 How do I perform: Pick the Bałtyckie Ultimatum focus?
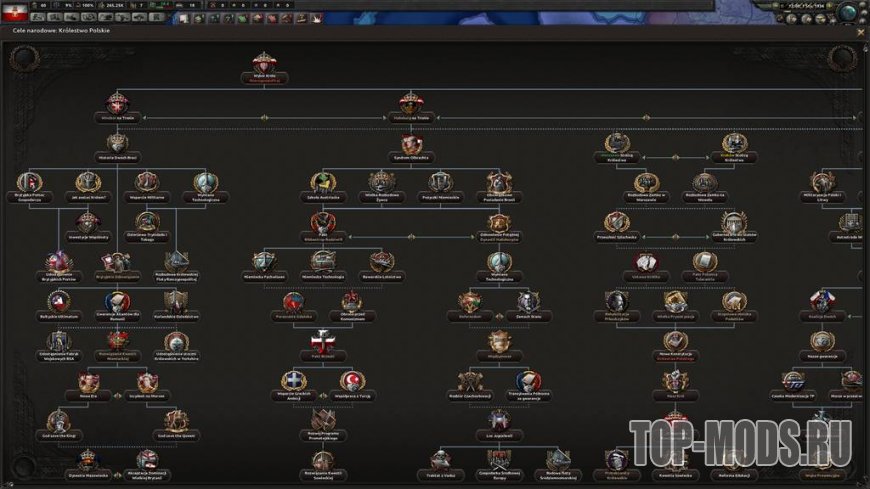tap(57, 301)
